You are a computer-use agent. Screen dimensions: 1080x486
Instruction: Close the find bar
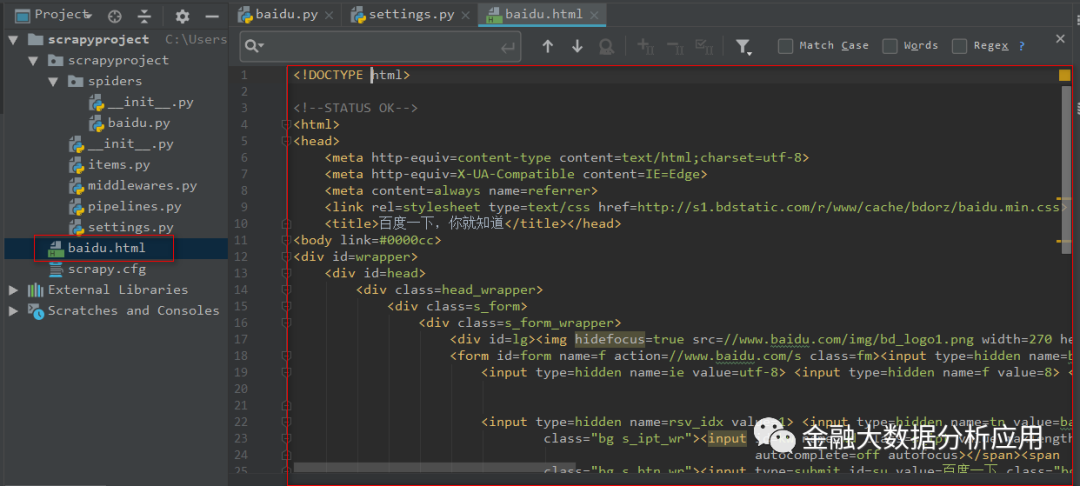[x=1060, y=39]
